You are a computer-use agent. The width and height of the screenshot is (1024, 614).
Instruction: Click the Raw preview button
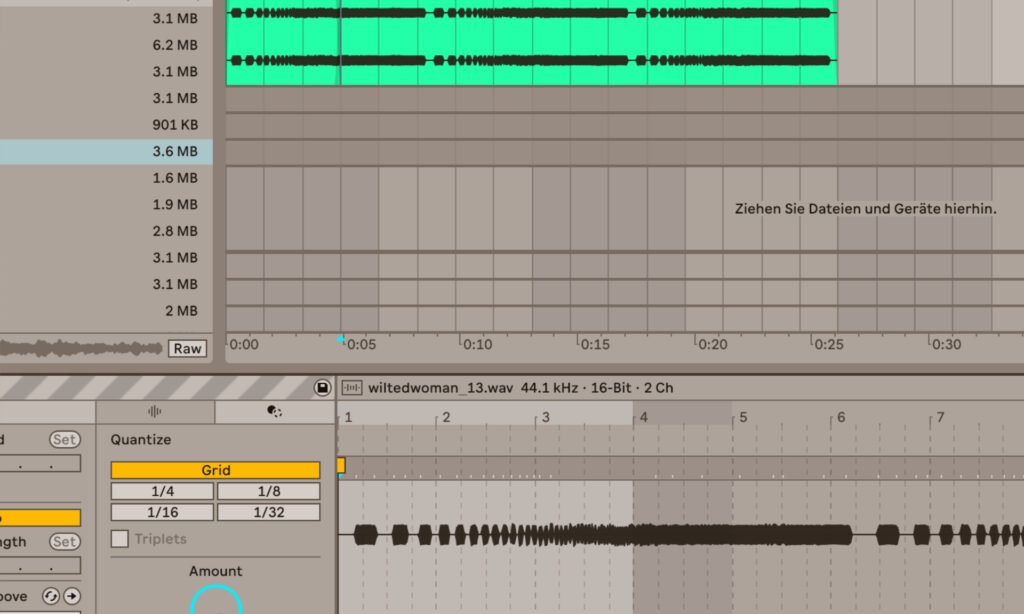187,349
